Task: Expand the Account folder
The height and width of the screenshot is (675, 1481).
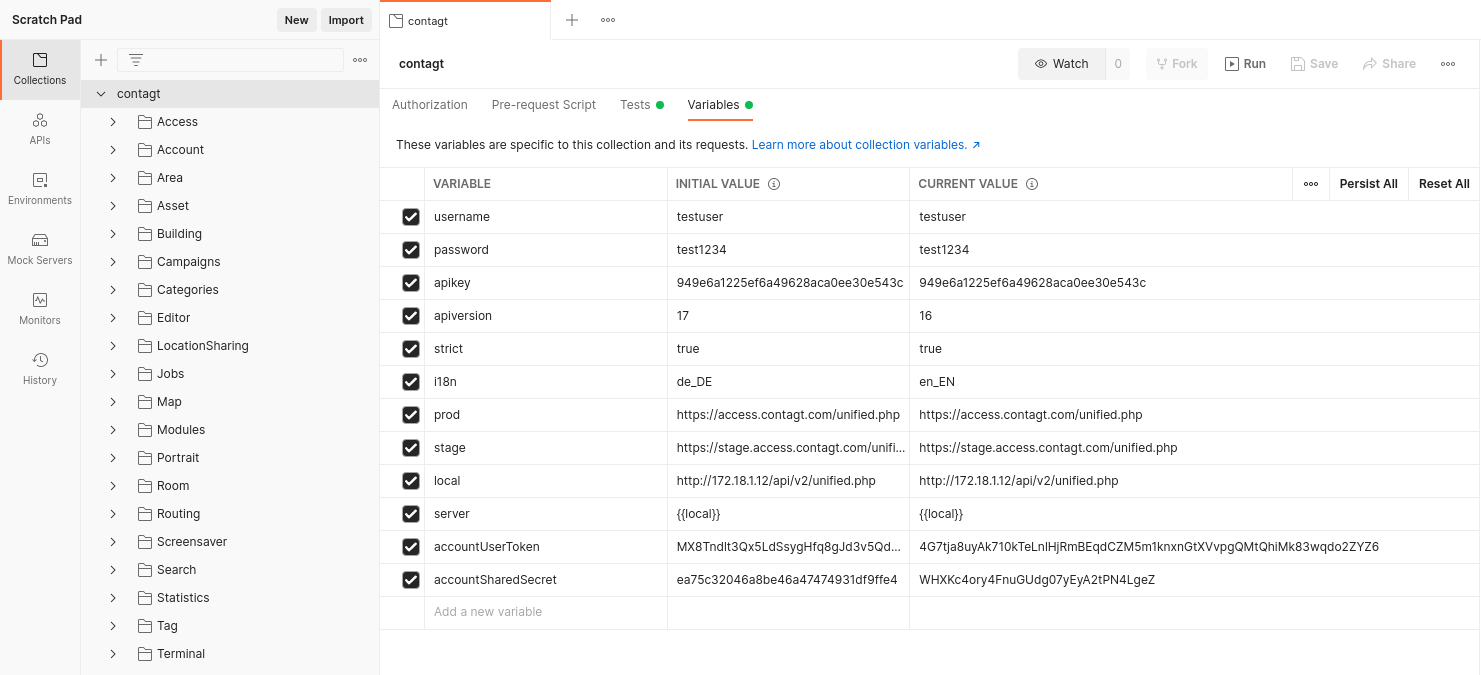Action: pos(113,150)
